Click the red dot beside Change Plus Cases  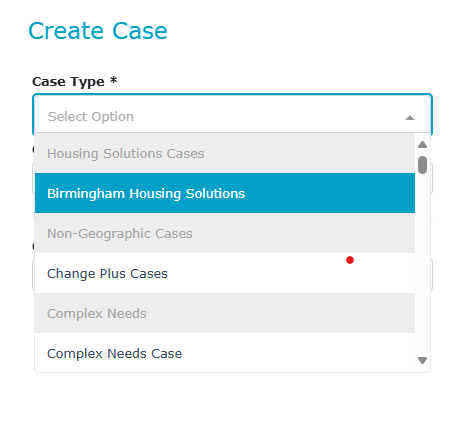(x=350, y=260)
